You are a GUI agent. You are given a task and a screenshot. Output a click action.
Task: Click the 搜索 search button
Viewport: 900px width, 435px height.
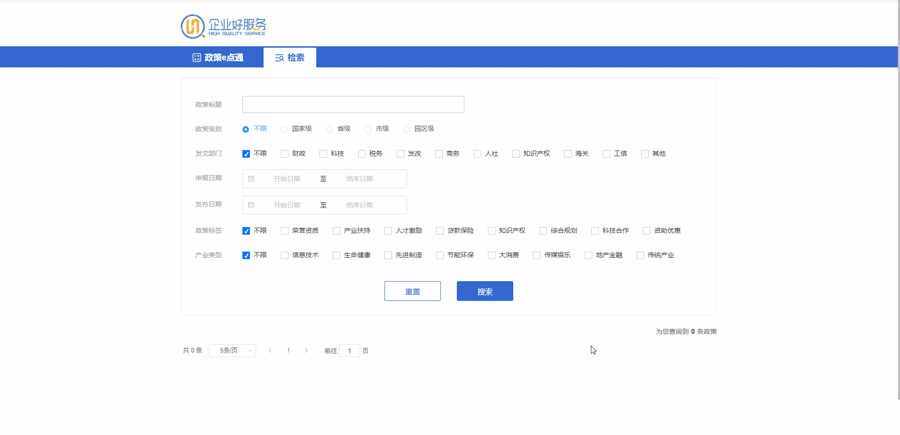click(x=485, y=291)
